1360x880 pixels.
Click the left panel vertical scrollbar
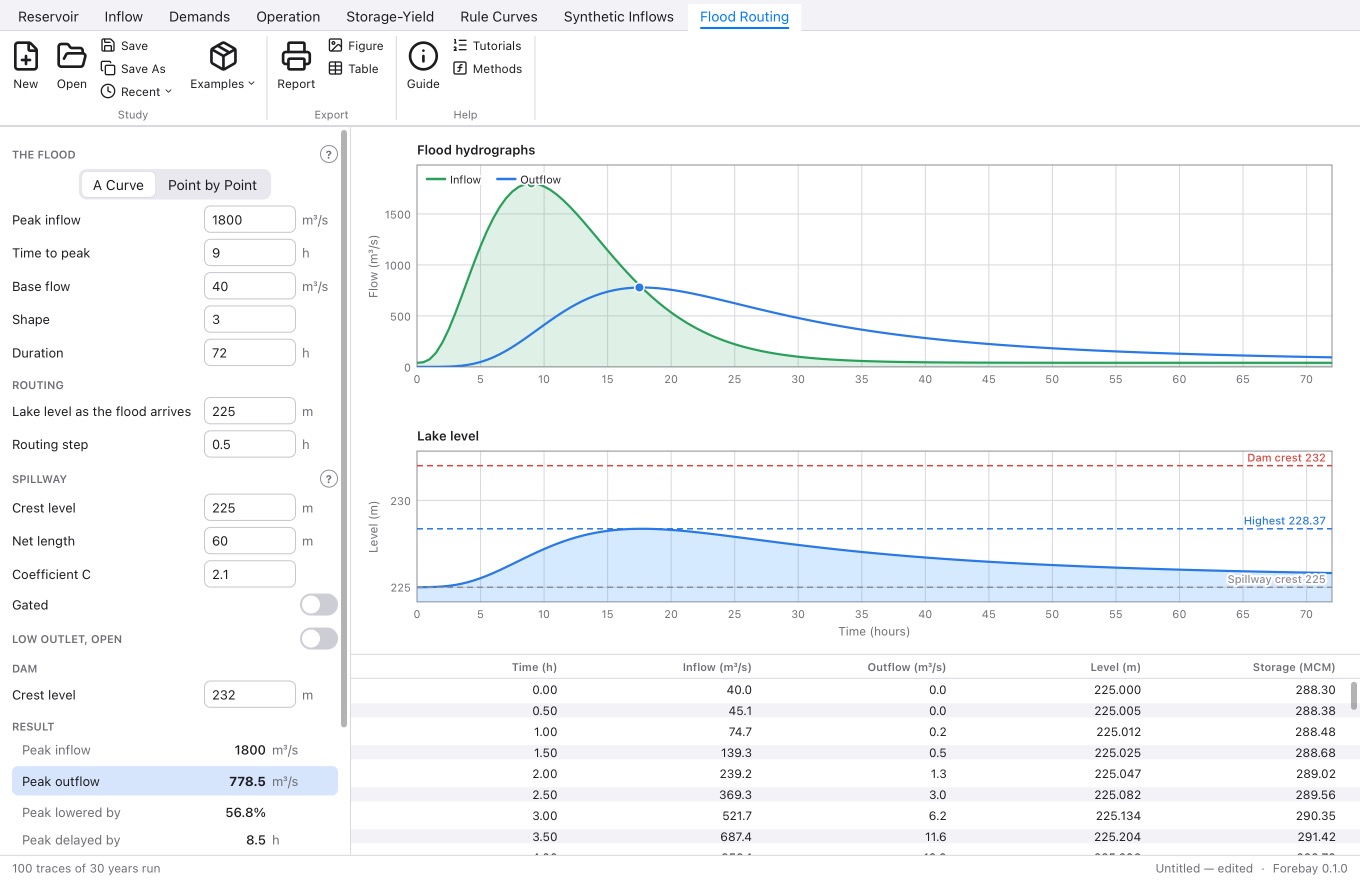(x=345, y=428)
